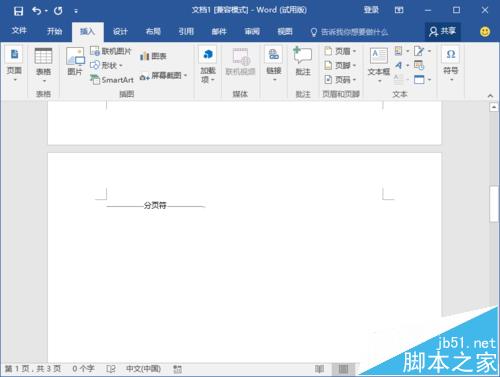
Task: Click the 联机视频 (Online Video) button
Action: pyautogui.click(x=240, y=62)
